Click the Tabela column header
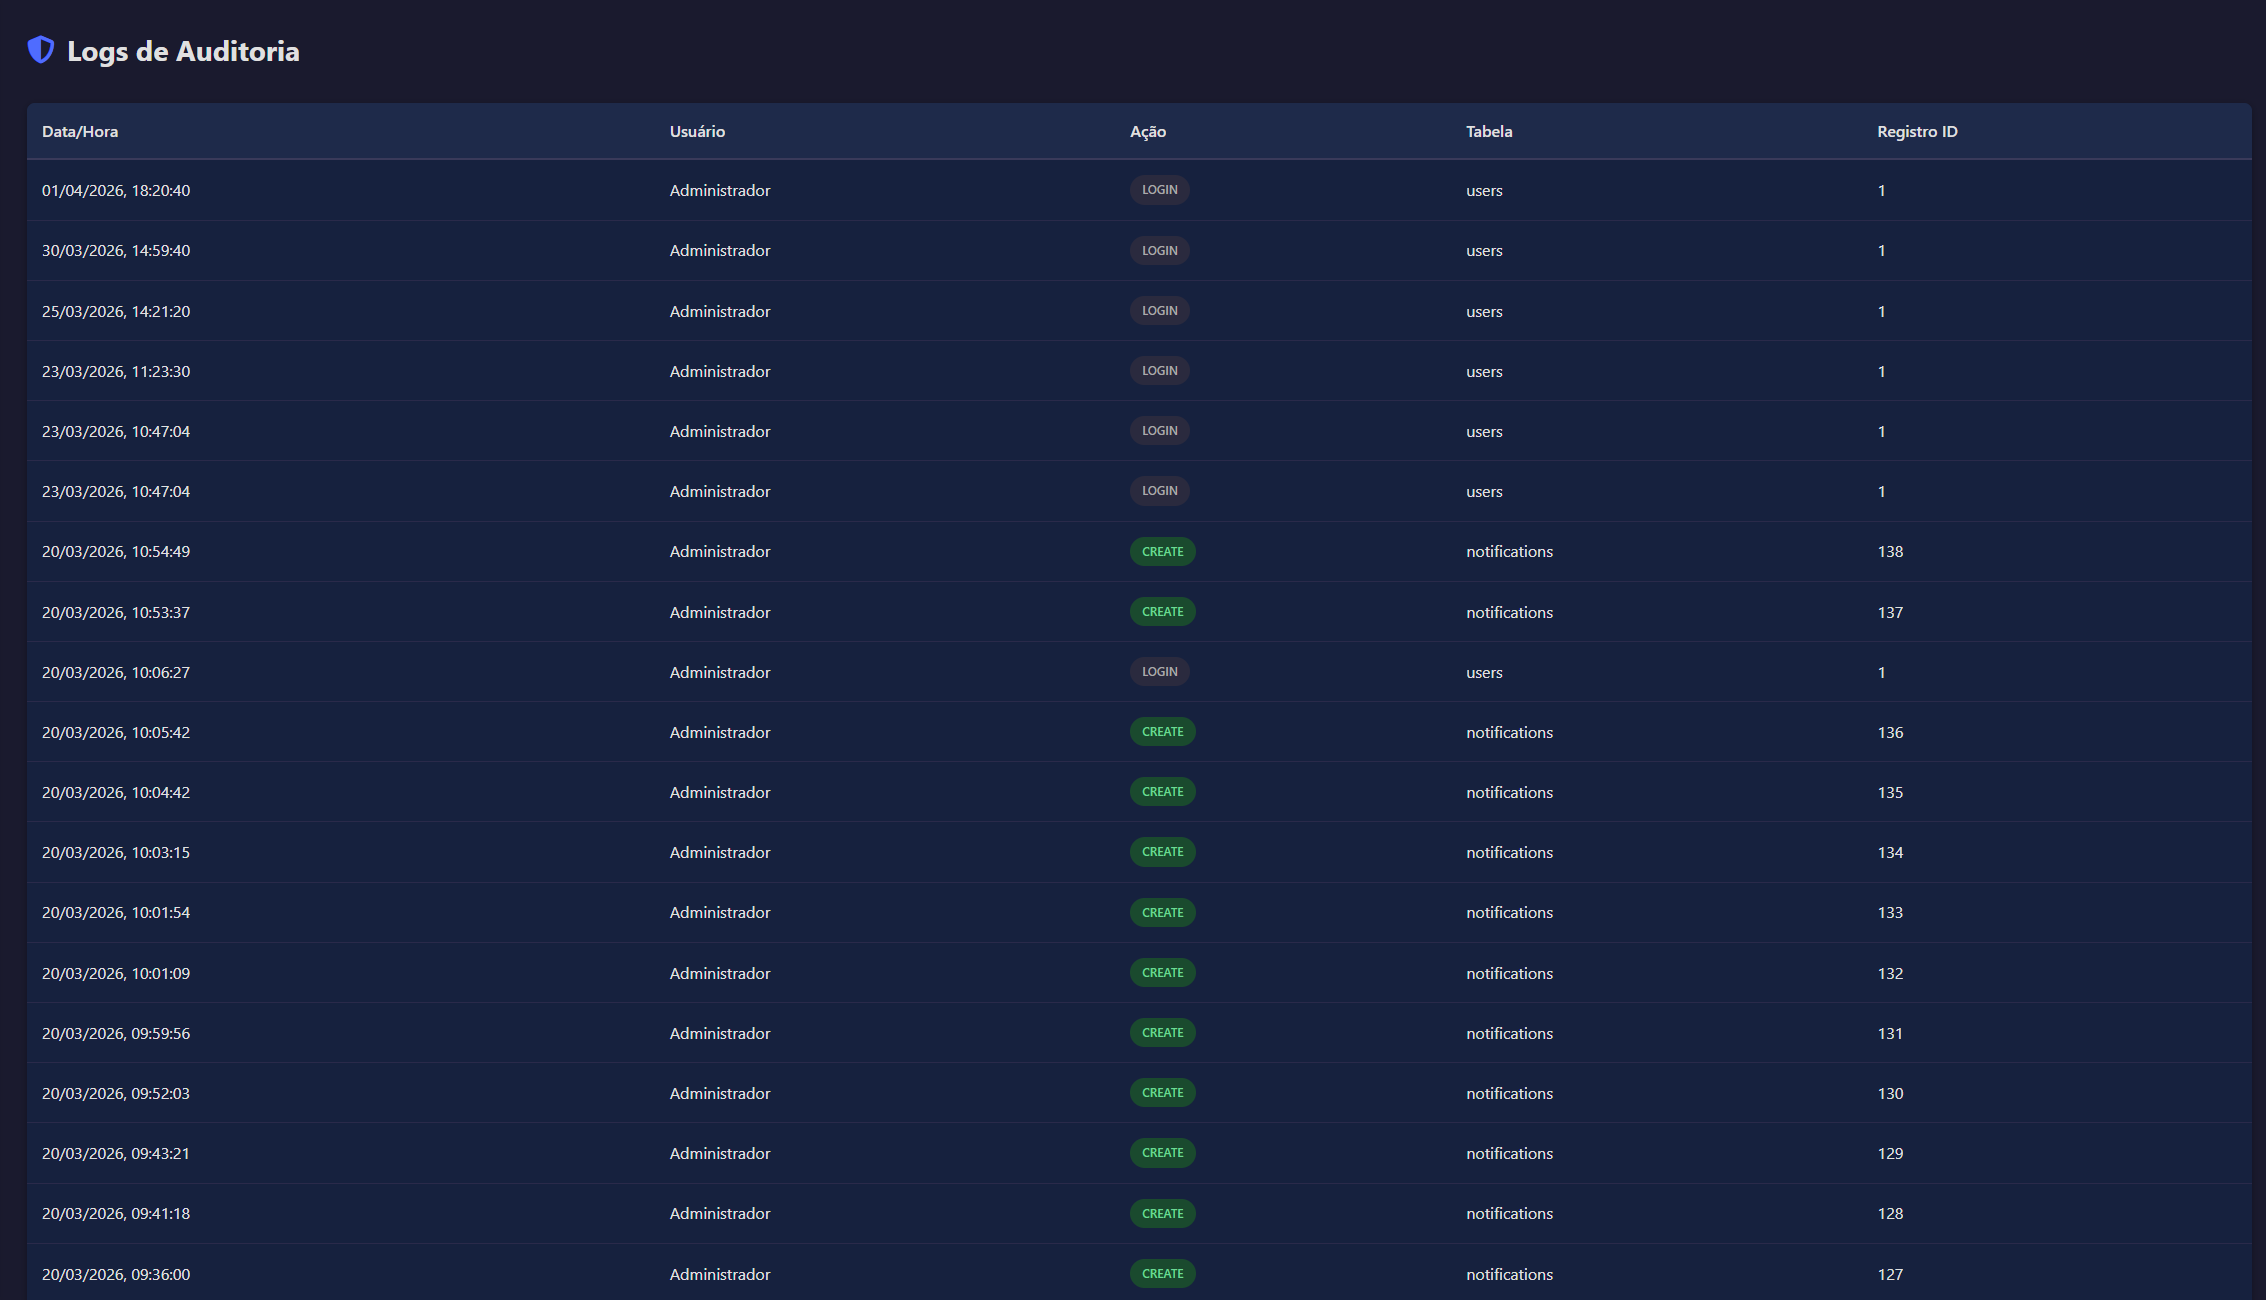 click(x=1488, y=131)
